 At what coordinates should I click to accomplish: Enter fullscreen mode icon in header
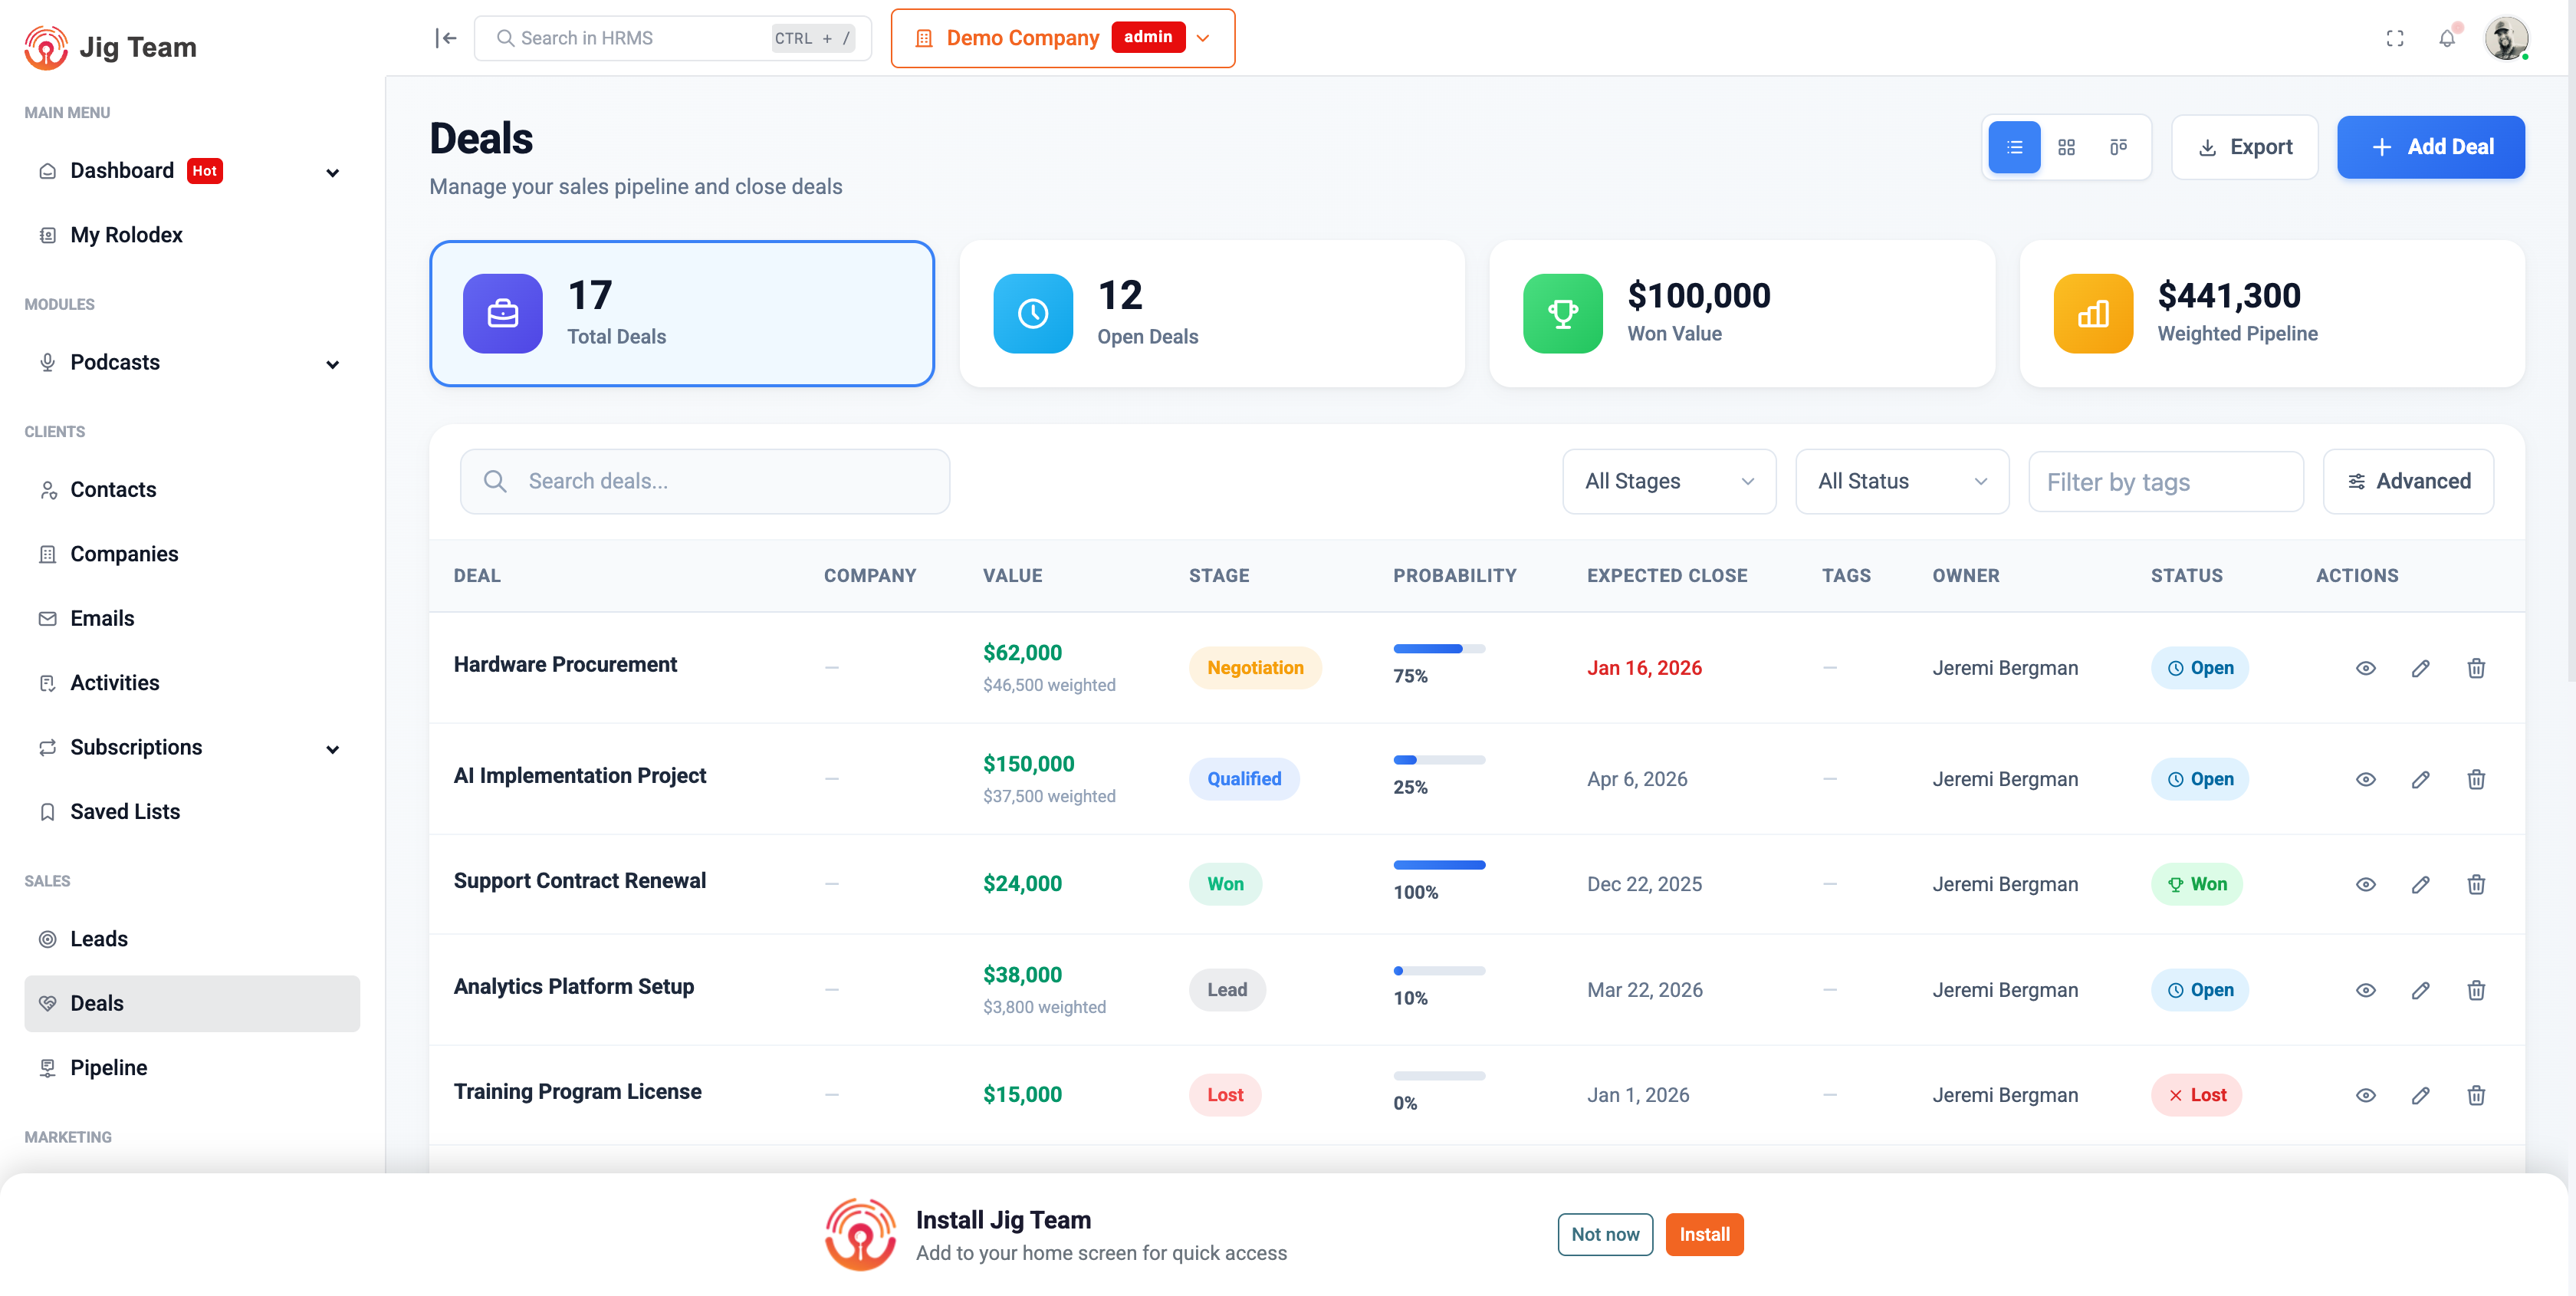point(2395,38)
